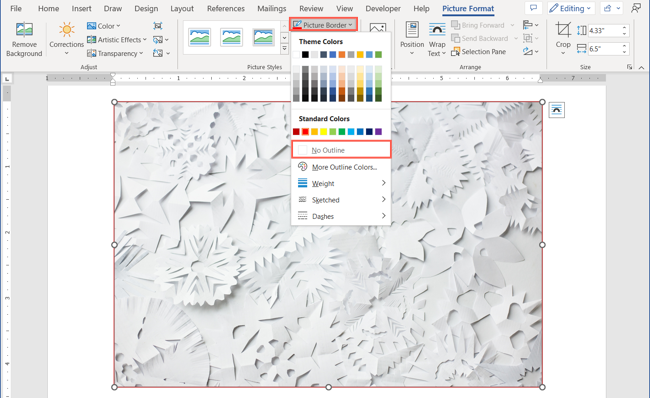This screenshot has height=398, width=650.
Task: Increase the picture height with up spinner
Action: tap(624, 28)
